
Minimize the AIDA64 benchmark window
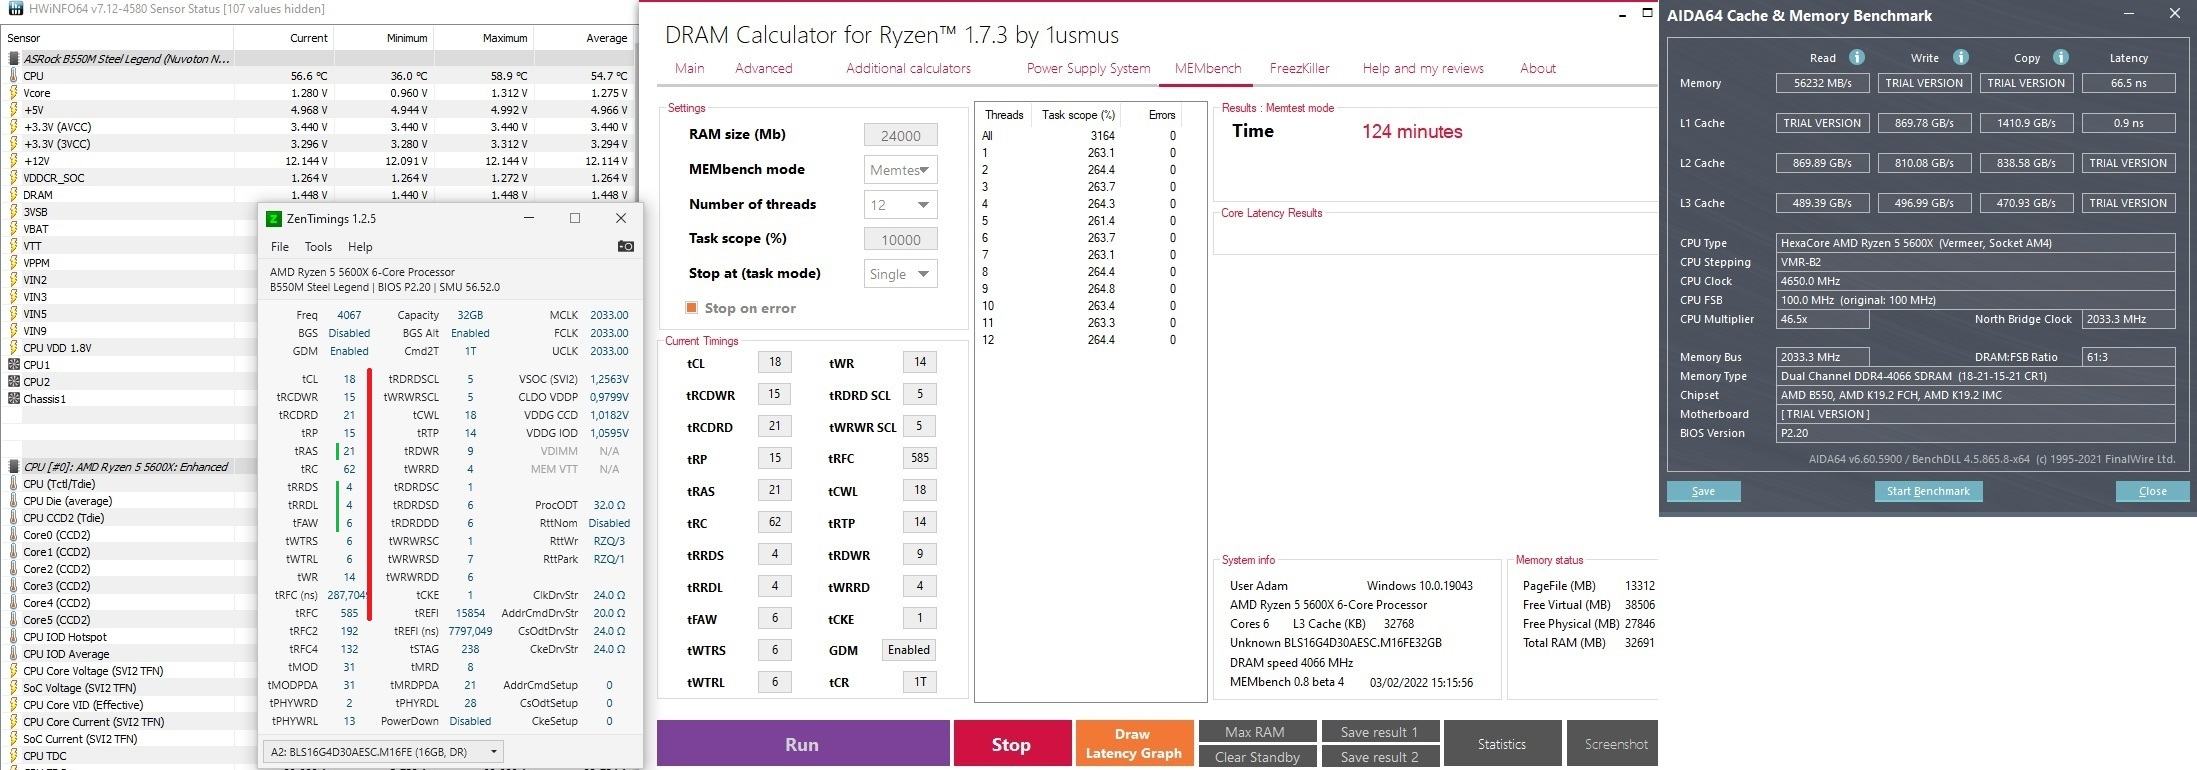pos(2129,14)
